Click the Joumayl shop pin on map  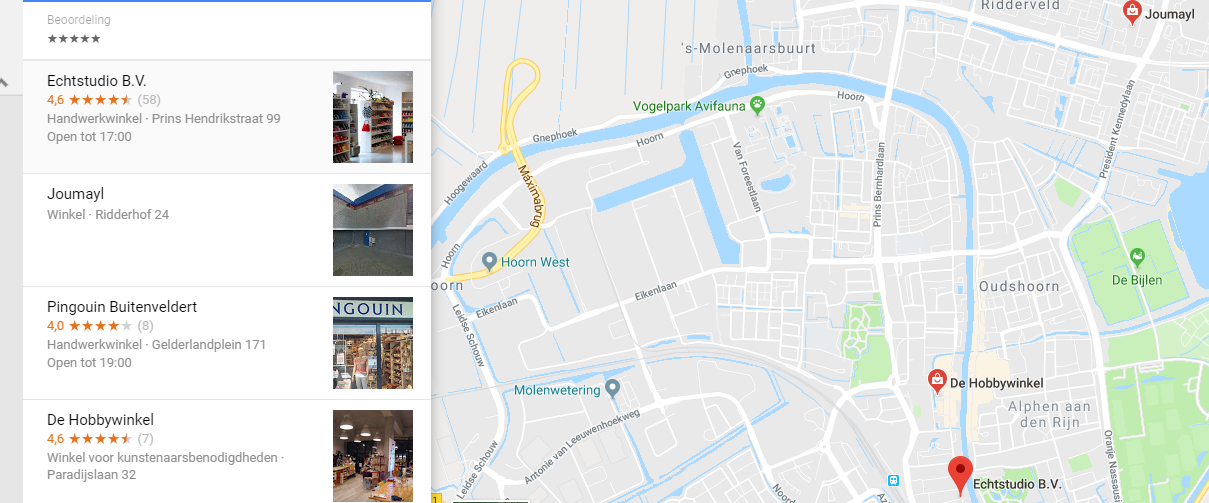pos(1132,12)
